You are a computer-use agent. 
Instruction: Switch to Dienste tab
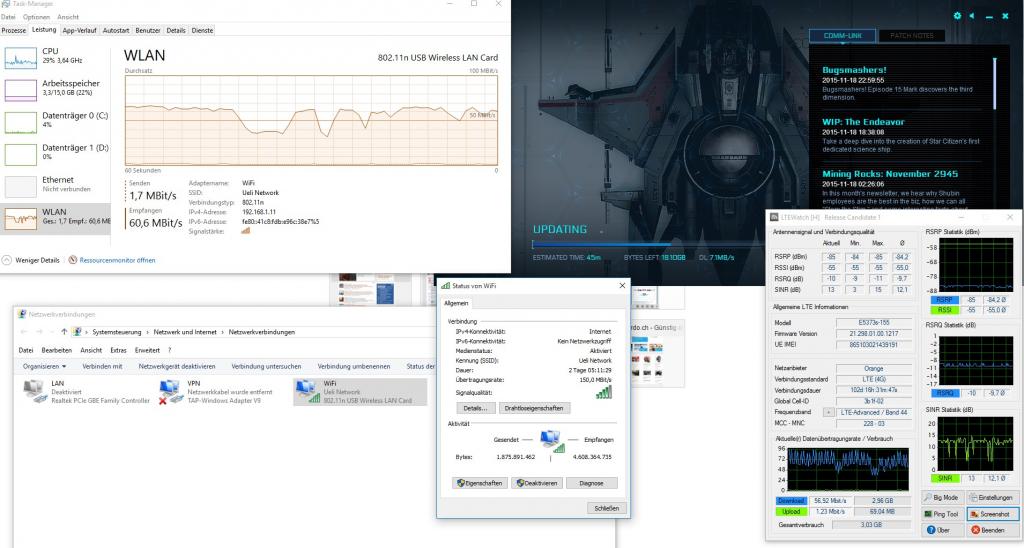click(202, 31)
